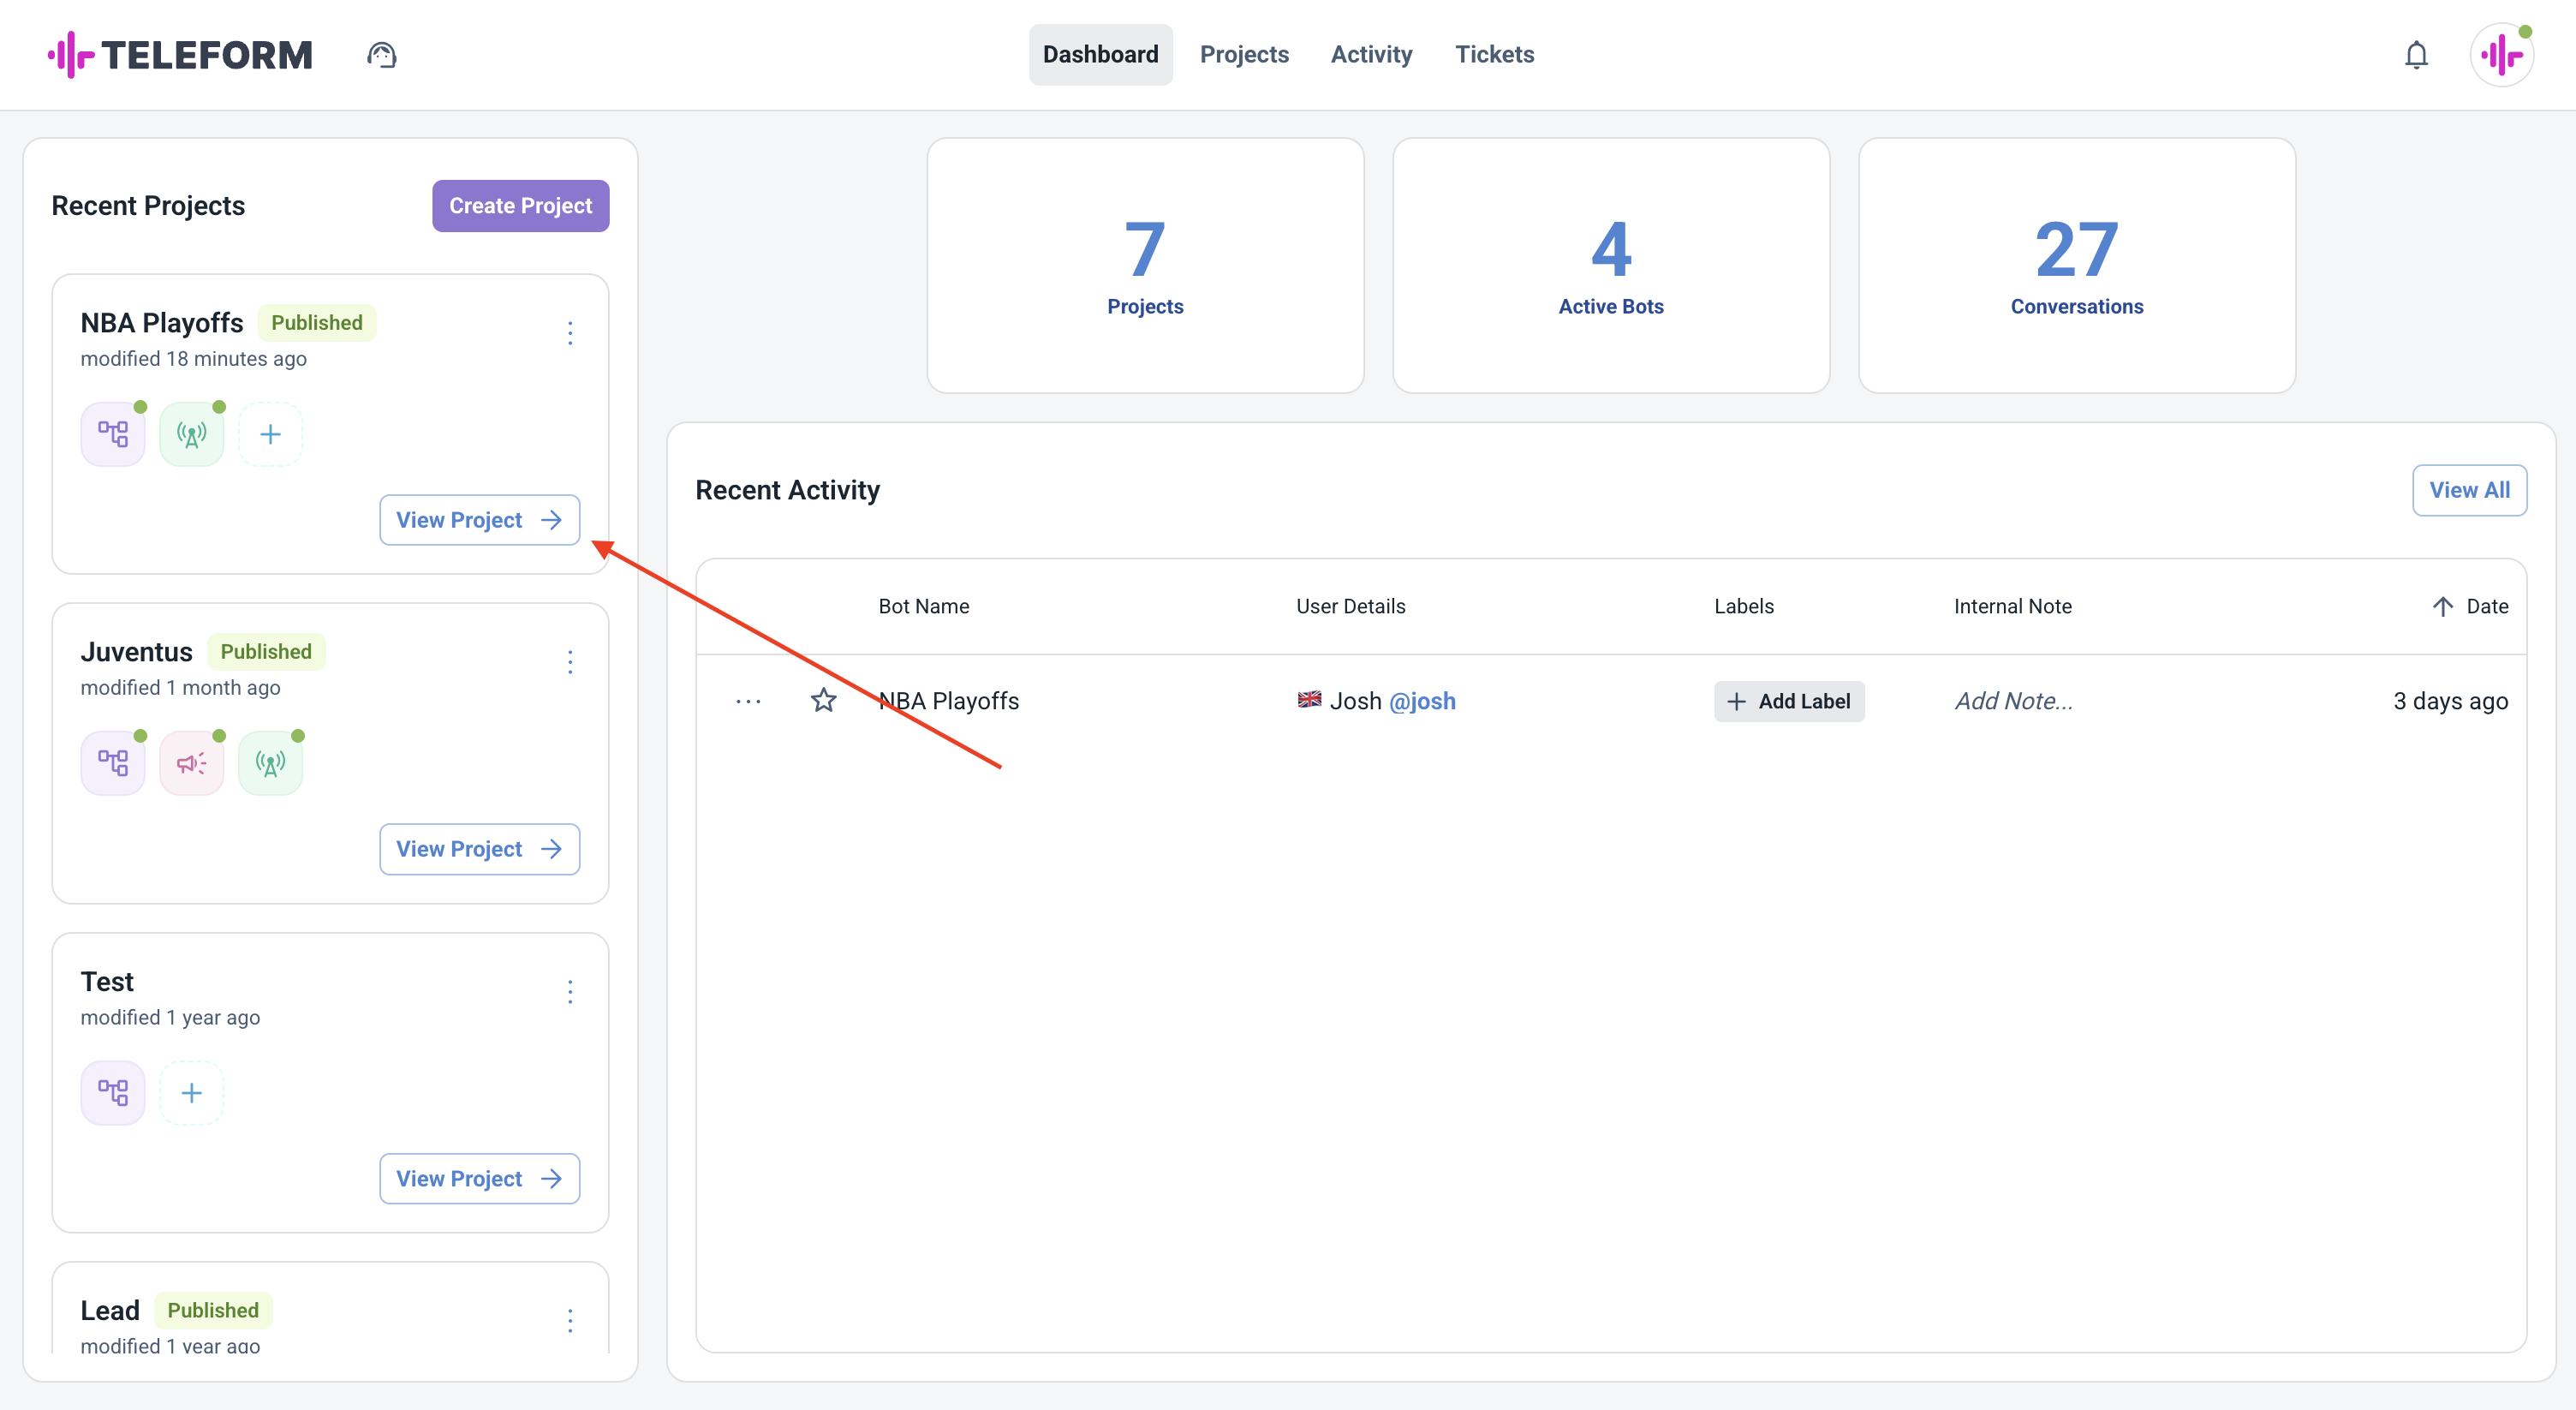Click the Add Note field

(2013, 701)
